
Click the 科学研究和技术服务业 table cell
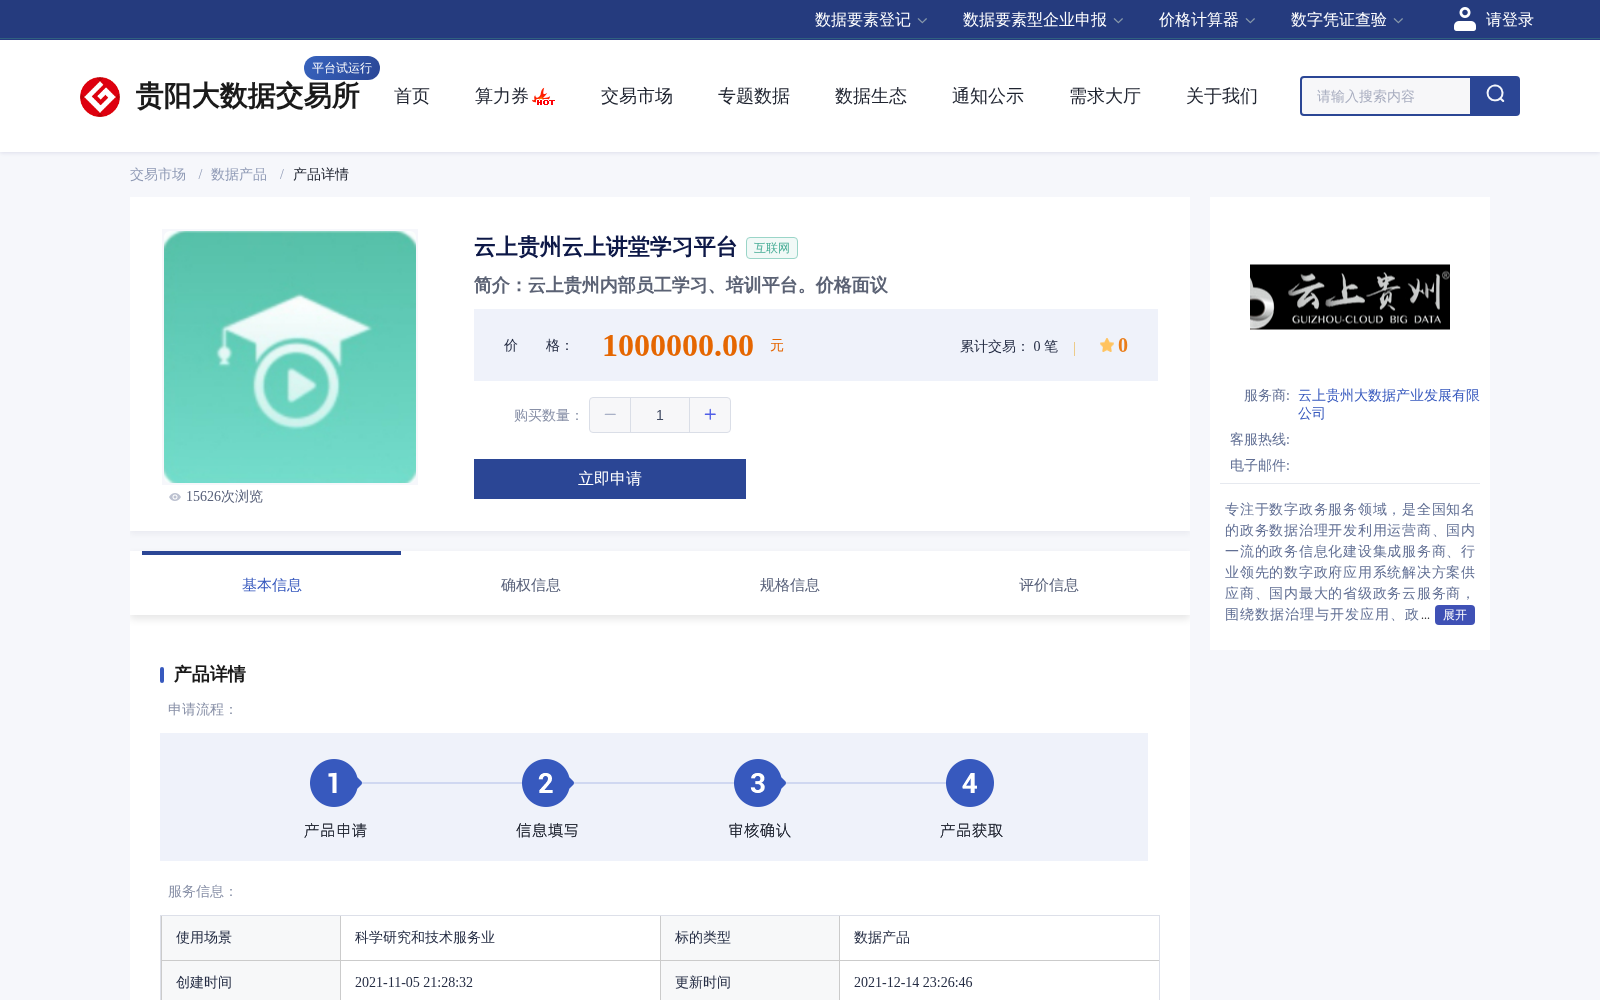click(x=500, y=938)
